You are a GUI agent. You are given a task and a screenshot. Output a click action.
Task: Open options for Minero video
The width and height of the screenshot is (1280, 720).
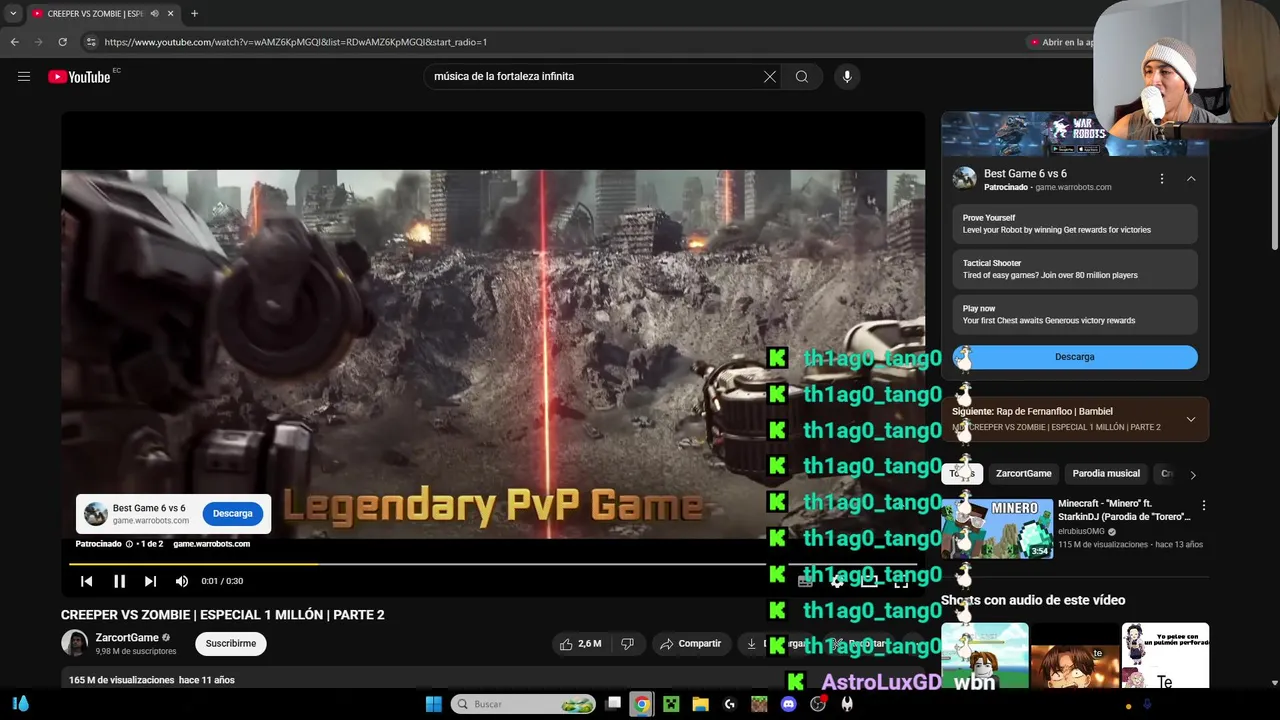click(1204, 506)
